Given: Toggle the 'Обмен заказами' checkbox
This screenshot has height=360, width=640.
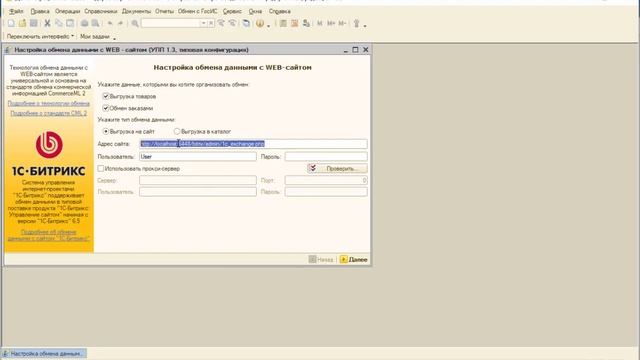Looking at the screenshot, I should [x=106, y=108].
